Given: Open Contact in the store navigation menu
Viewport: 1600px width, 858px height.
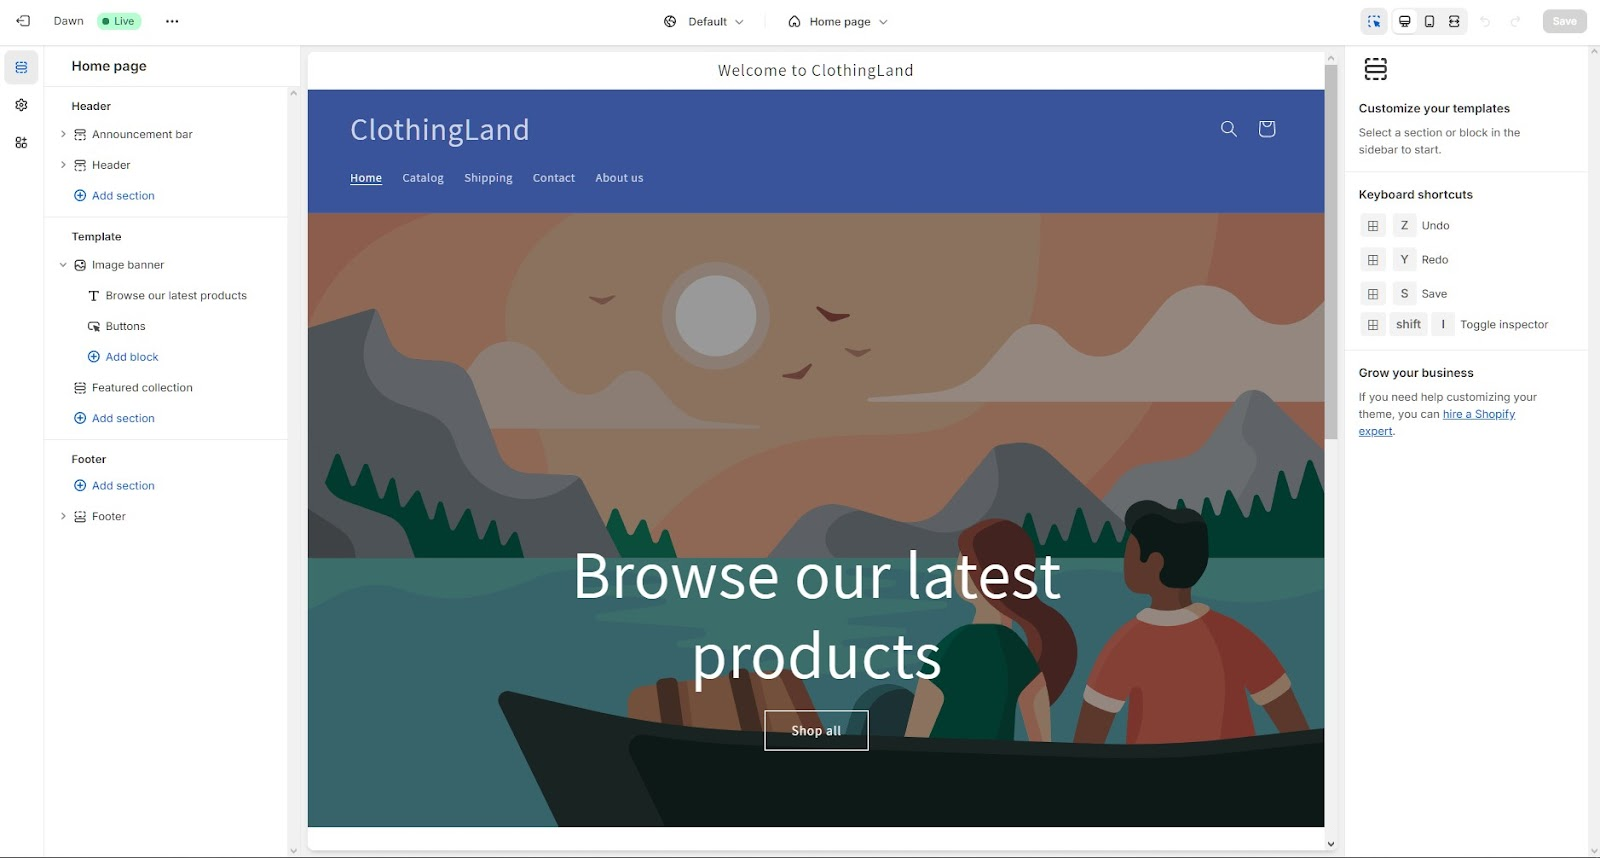Looking at the screenshot, I should [x=554, y=178].
